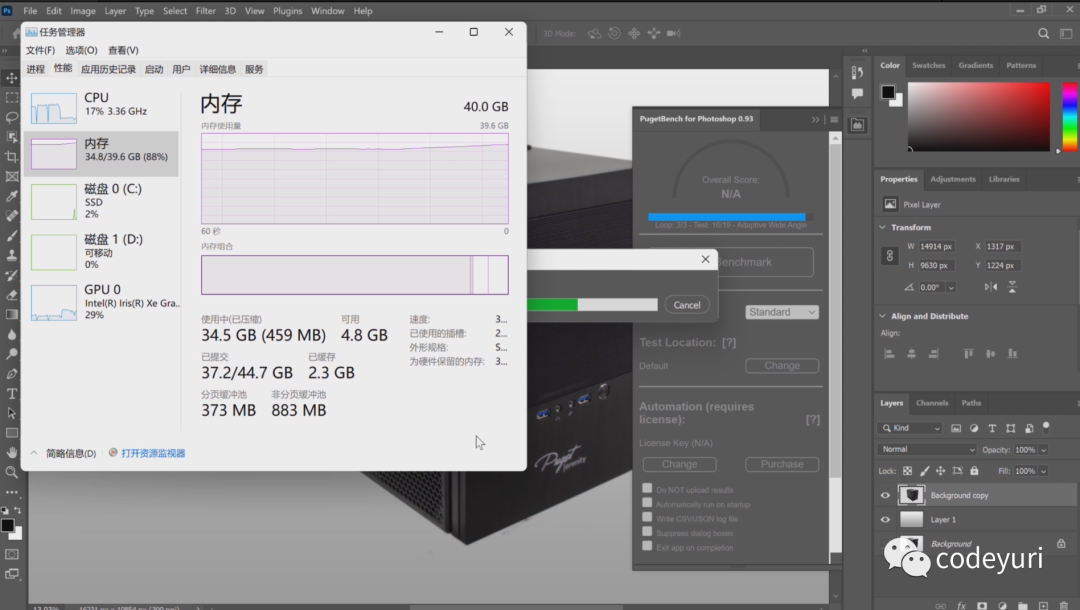Open the 进程 tab in Task Manager

tap(35, 69)
